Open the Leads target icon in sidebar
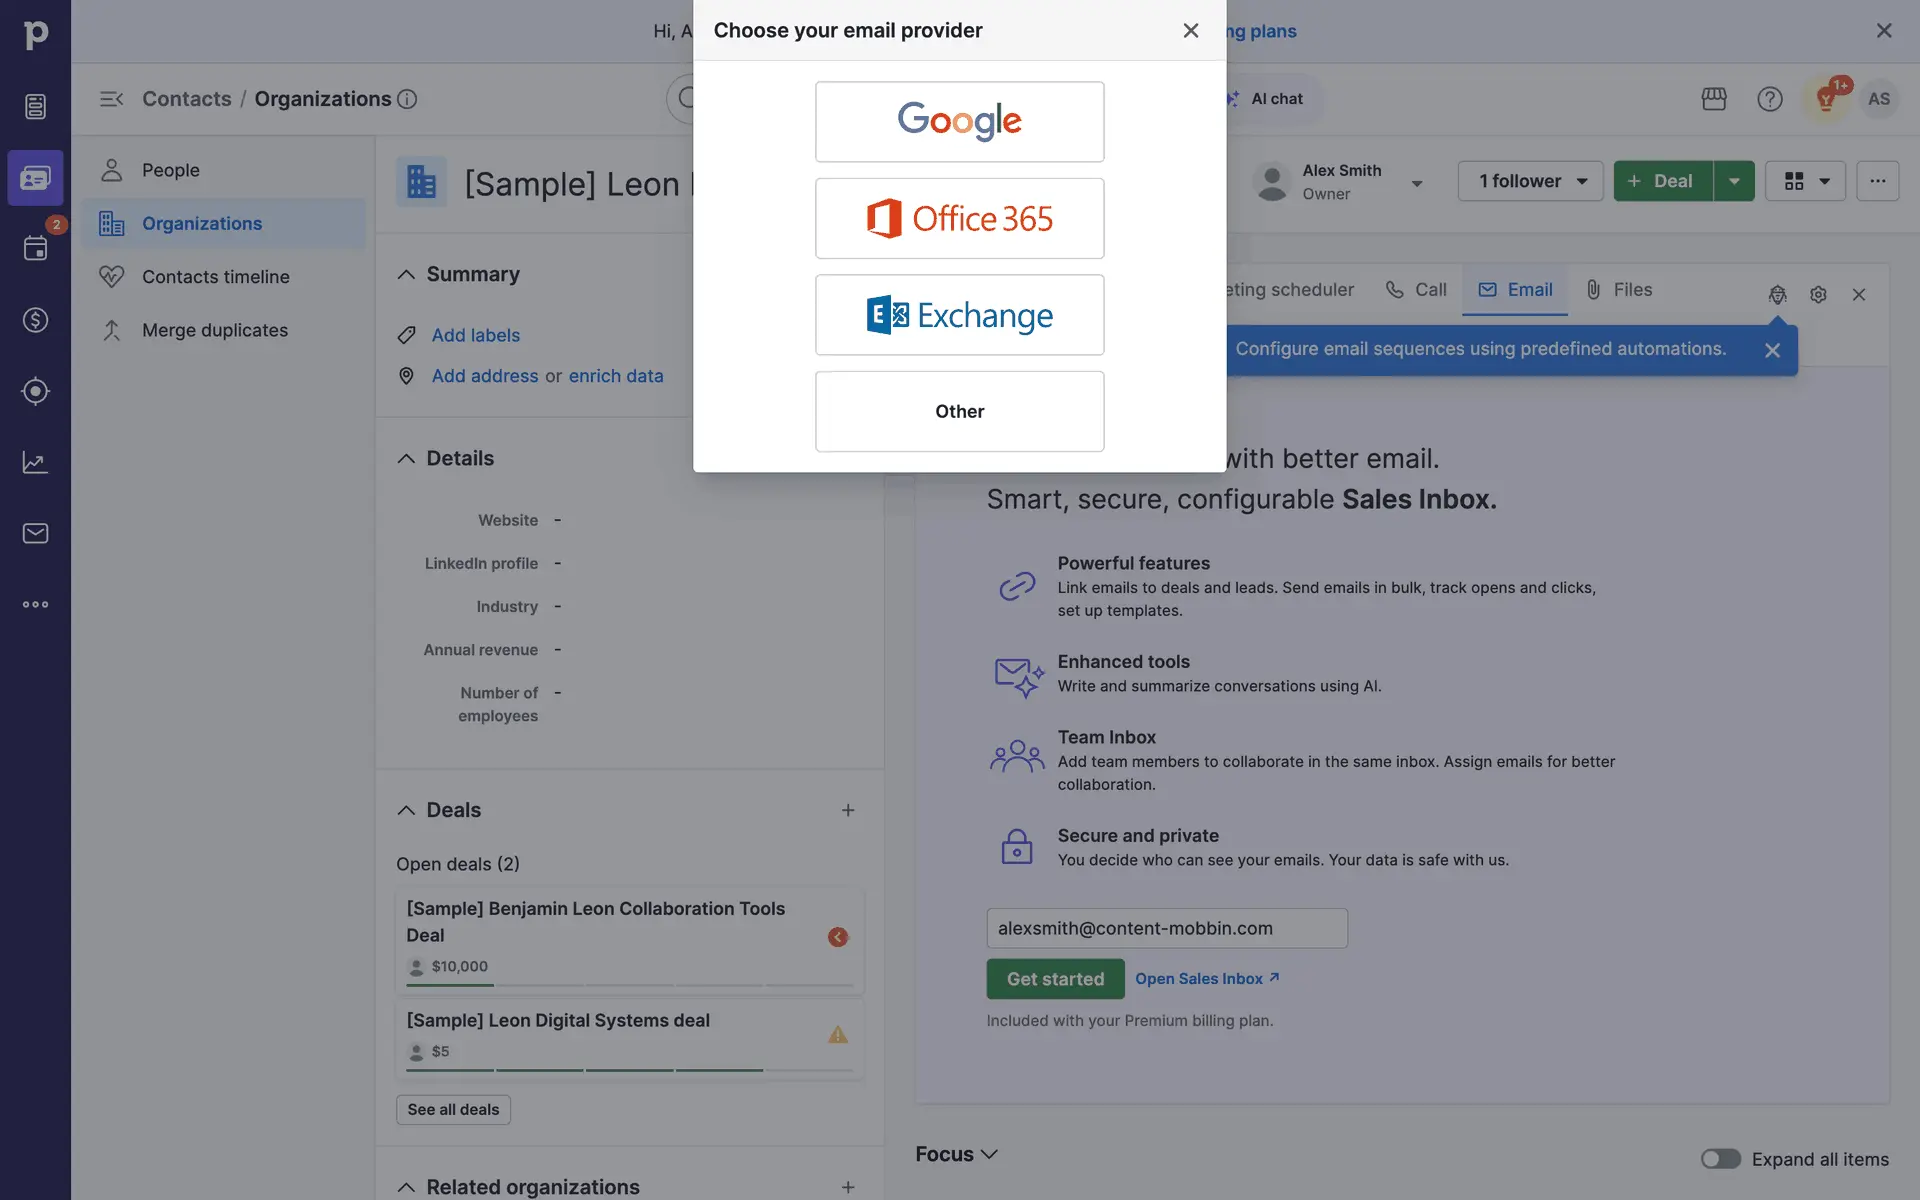Viewport: 1920px width, 1200px height. [x=35, y=391]
